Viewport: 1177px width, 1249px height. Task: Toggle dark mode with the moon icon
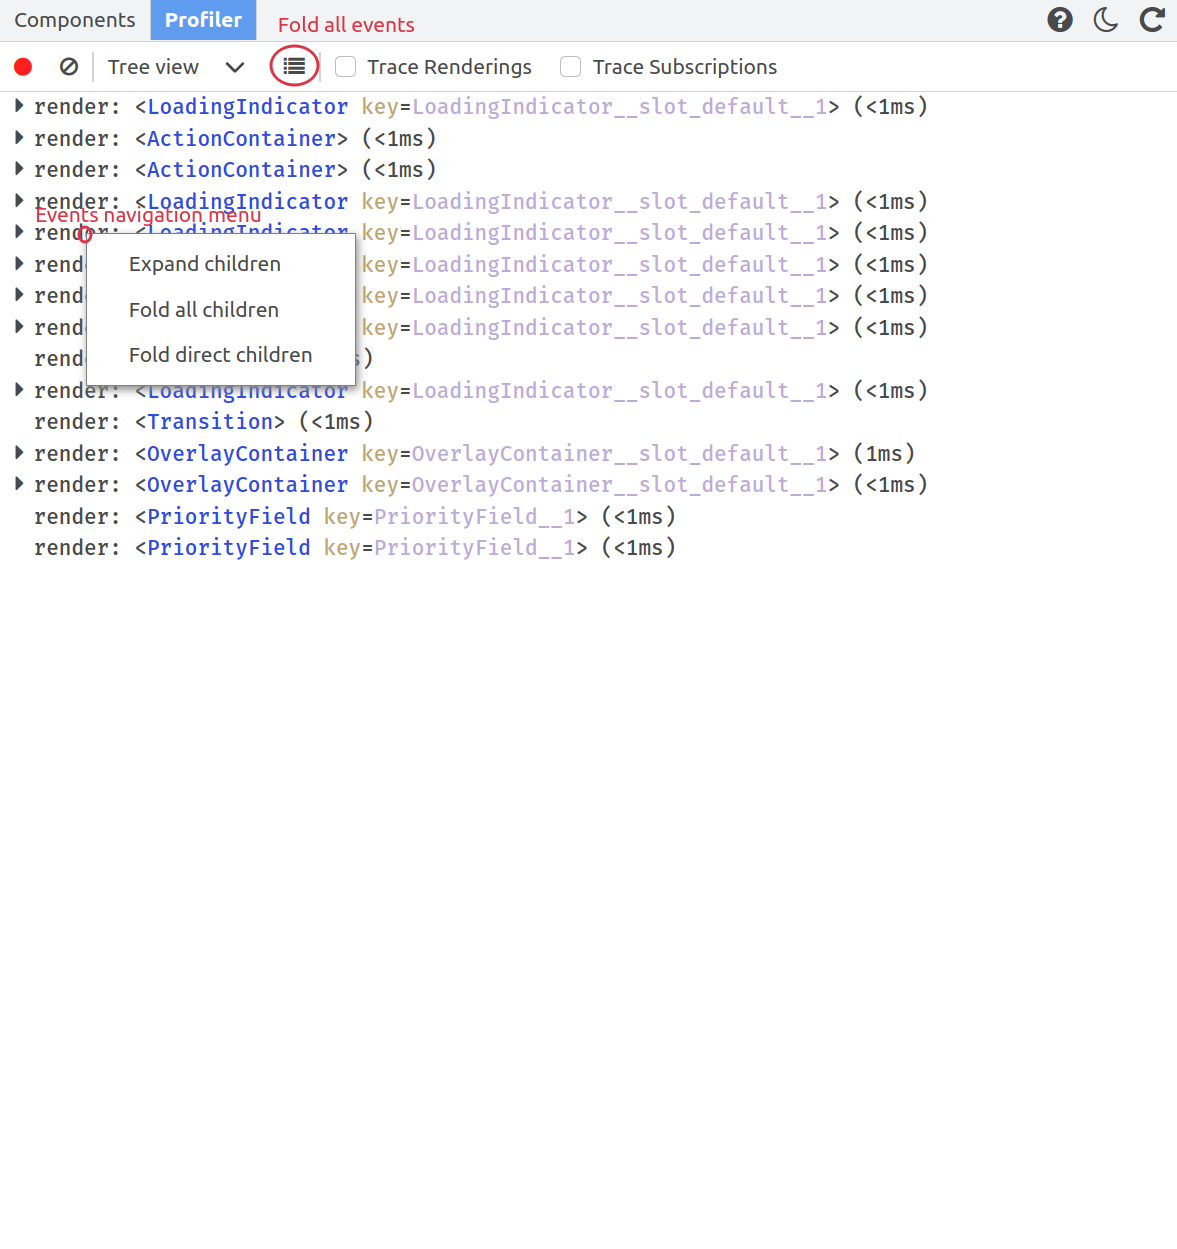[x=1106, y=20]
